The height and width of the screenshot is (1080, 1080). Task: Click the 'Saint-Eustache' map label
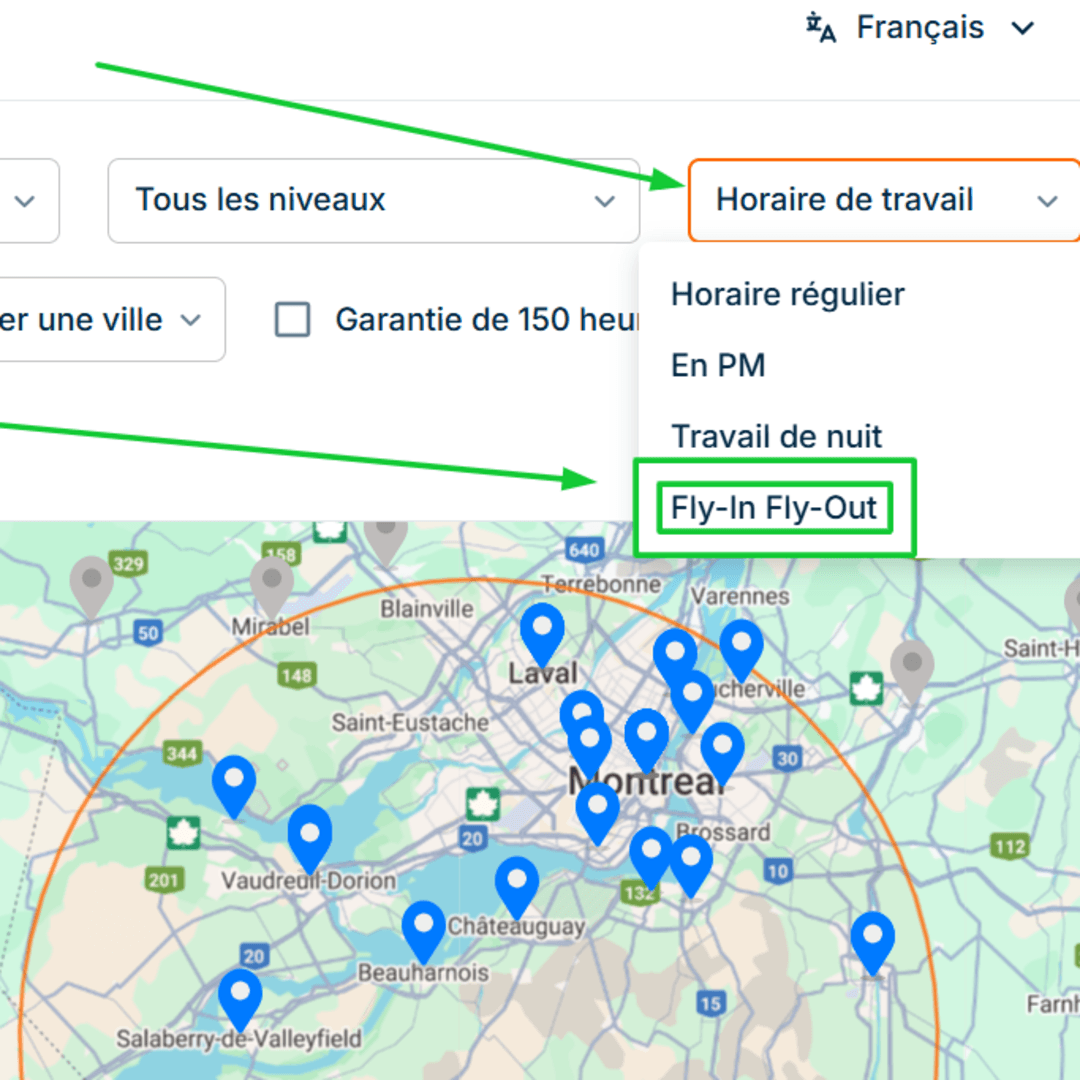410,723
